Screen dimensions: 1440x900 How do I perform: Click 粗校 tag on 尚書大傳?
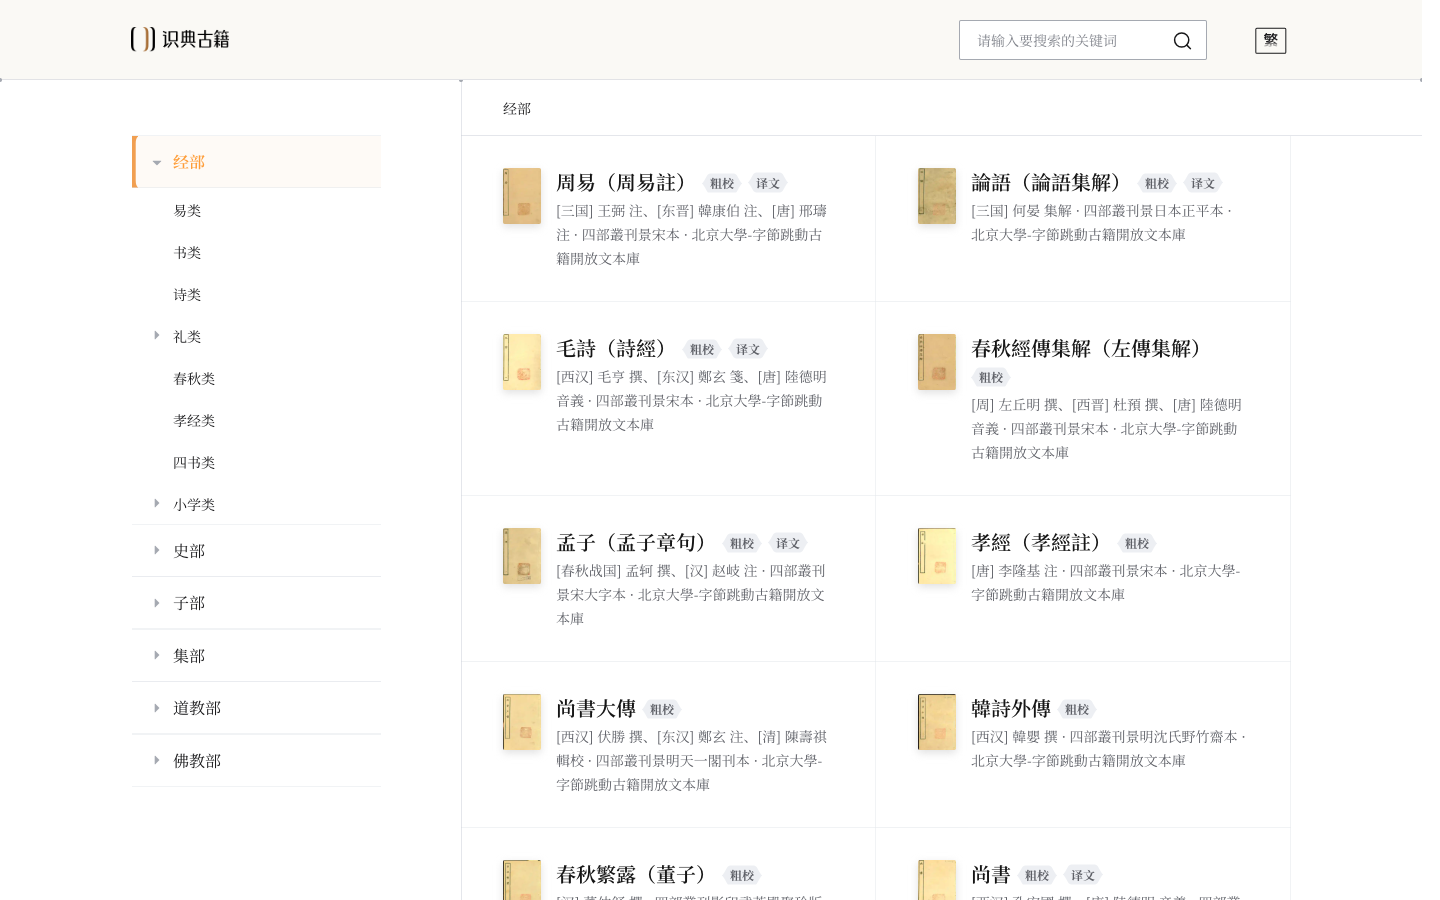pyautogui.click(x=662, y=709)
